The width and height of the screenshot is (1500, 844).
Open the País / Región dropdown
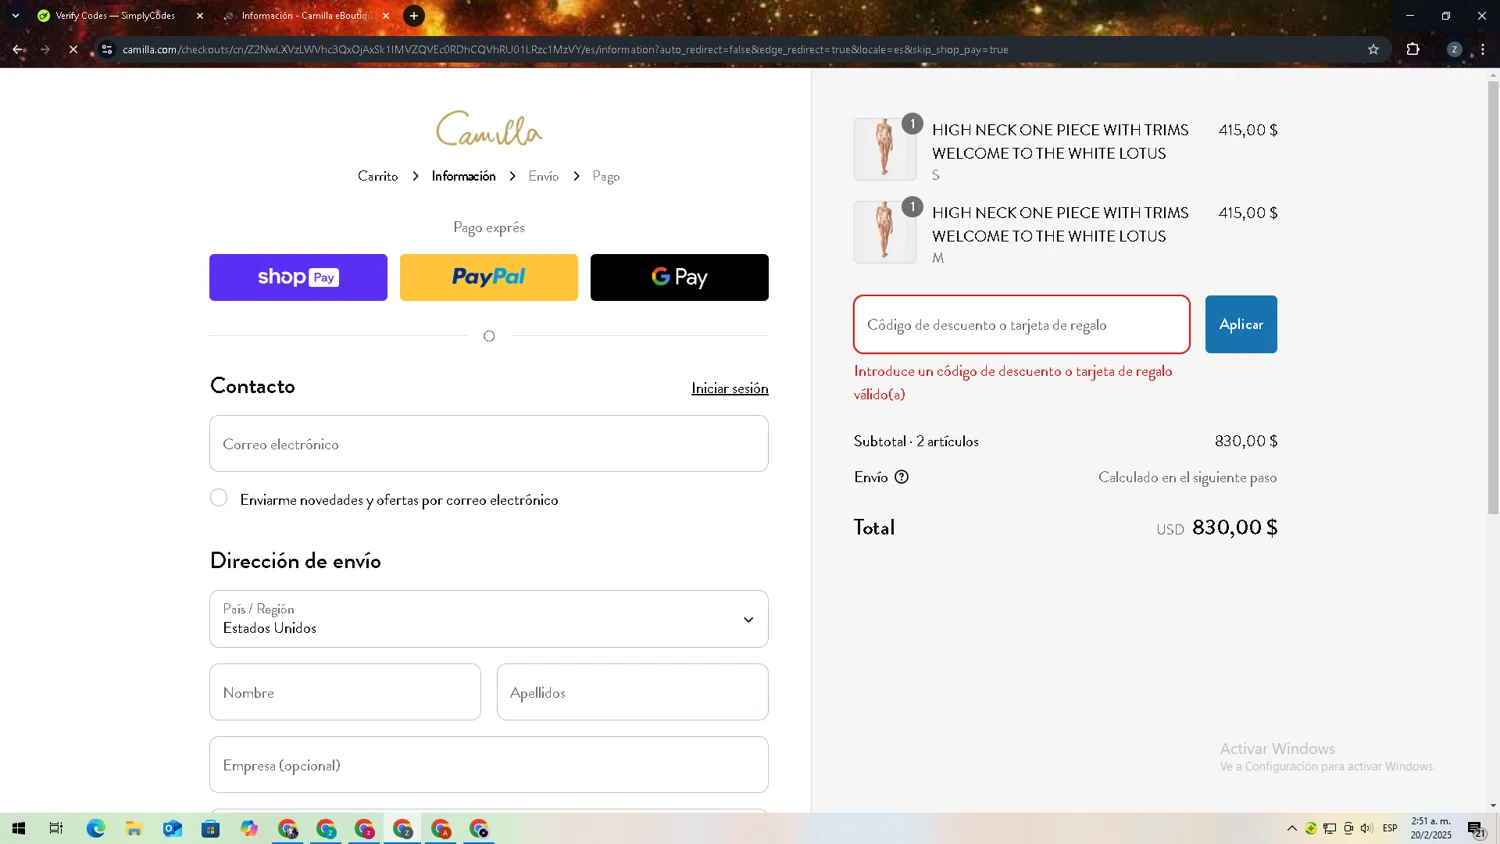[x=489, y=619]
